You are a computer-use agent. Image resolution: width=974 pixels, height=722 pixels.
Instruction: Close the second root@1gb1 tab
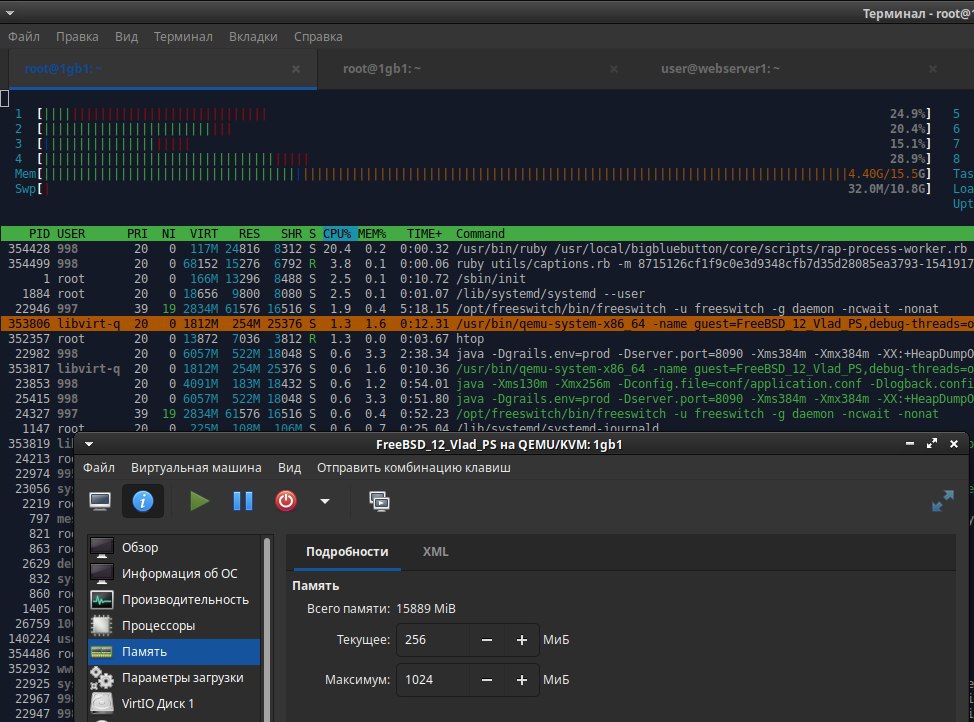tap(614, 69)
